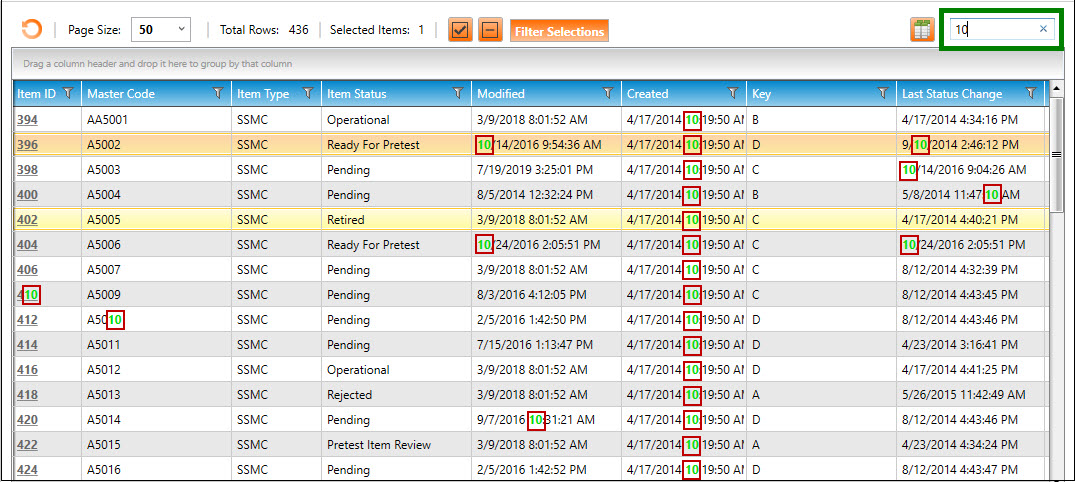Click the select all checkmark icon
The height and width of the screenshot is (482, 1075).
tap(460, 30)
